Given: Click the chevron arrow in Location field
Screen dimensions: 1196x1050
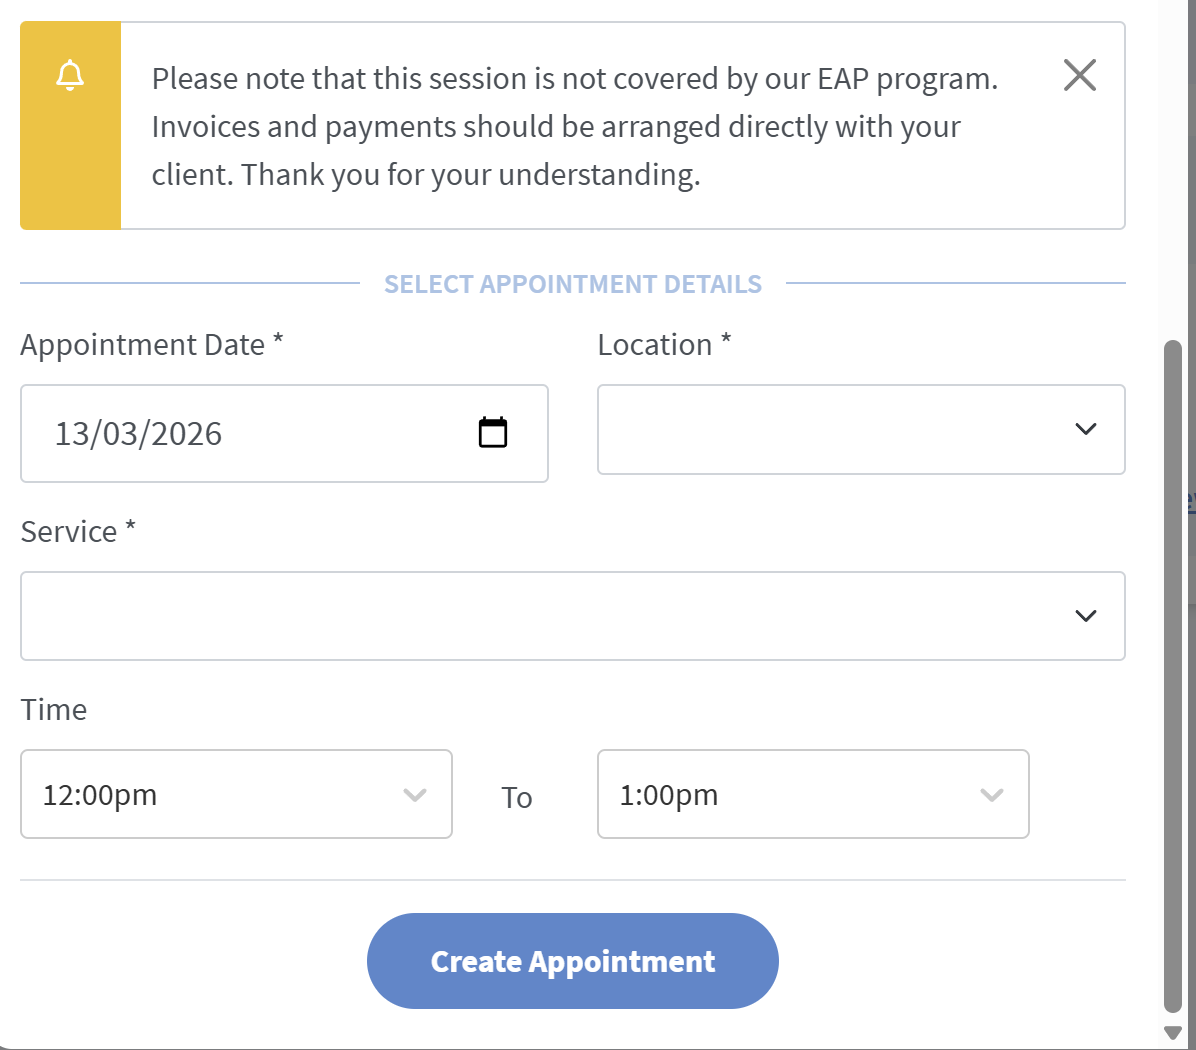Looking at the screenshot, I should pos(1085,429).
